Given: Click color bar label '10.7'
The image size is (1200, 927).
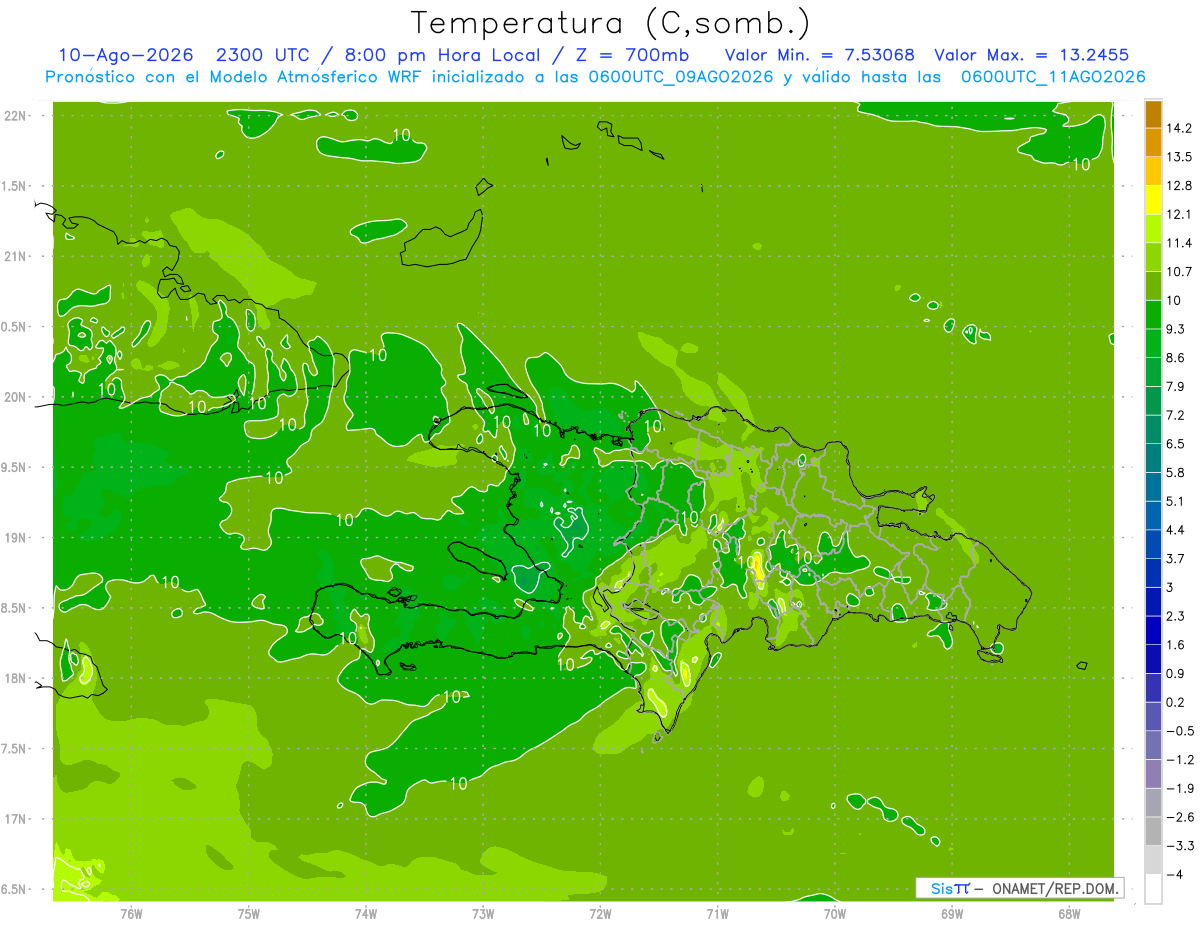Looking at the screenshot, I should tap(1179, 272).
